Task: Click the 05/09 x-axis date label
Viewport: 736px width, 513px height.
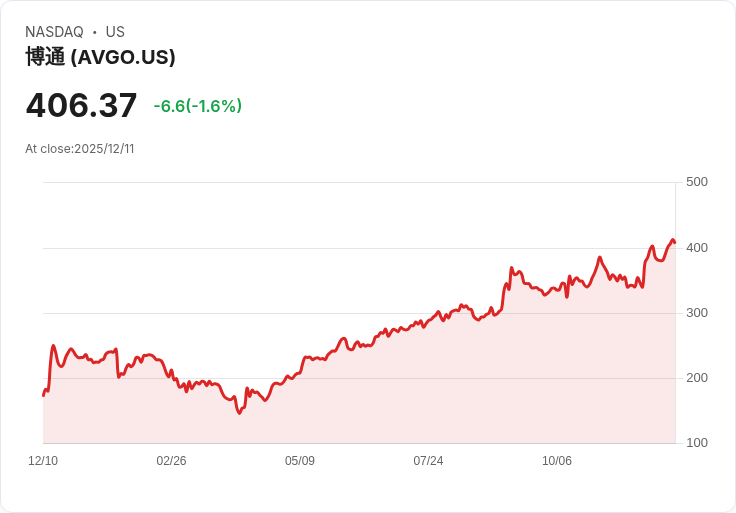Action: pos(300,461)
